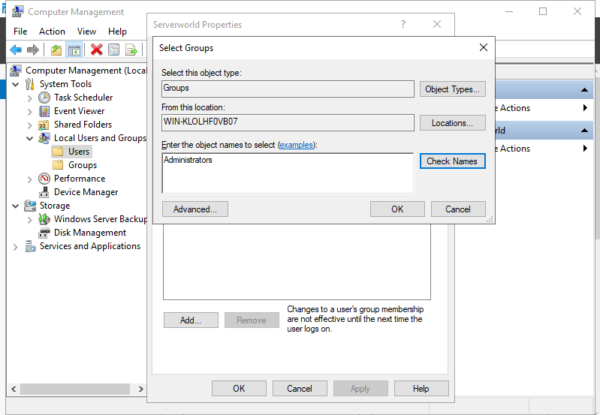
Task: Expand the Services and Applications node
Action: (16, 247)
